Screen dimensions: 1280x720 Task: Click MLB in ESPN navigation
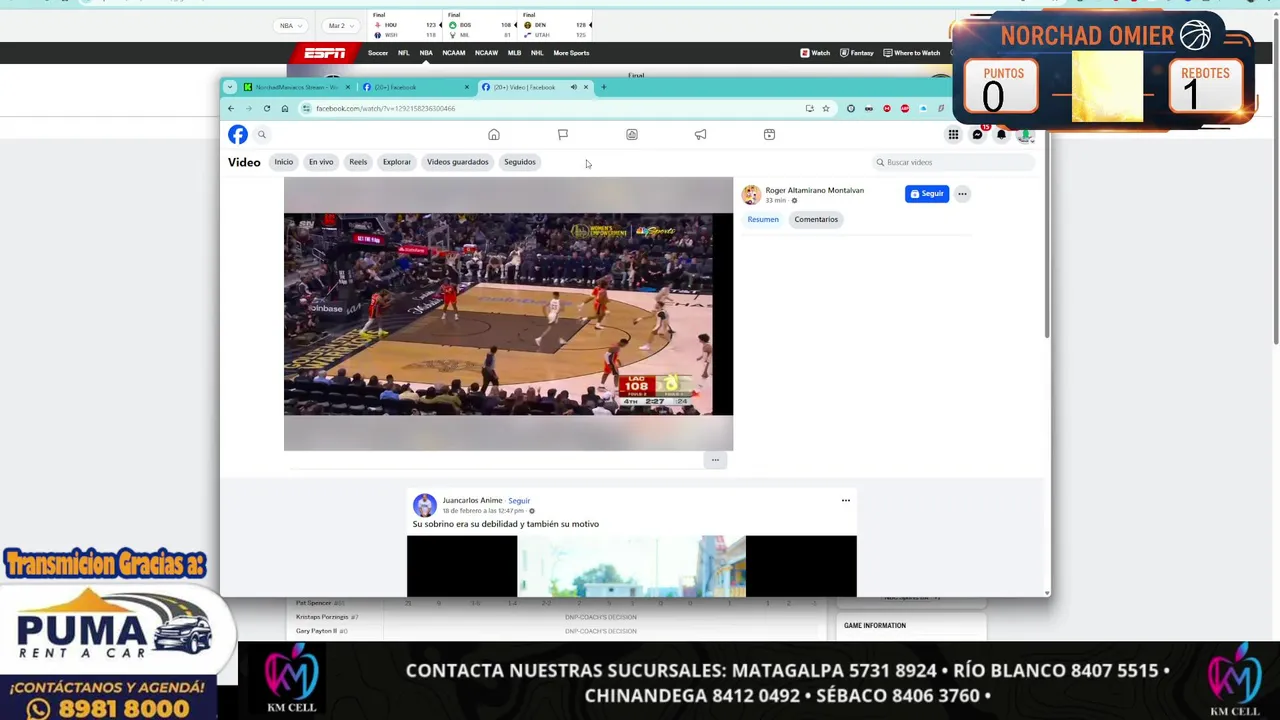tap(514, 53)
